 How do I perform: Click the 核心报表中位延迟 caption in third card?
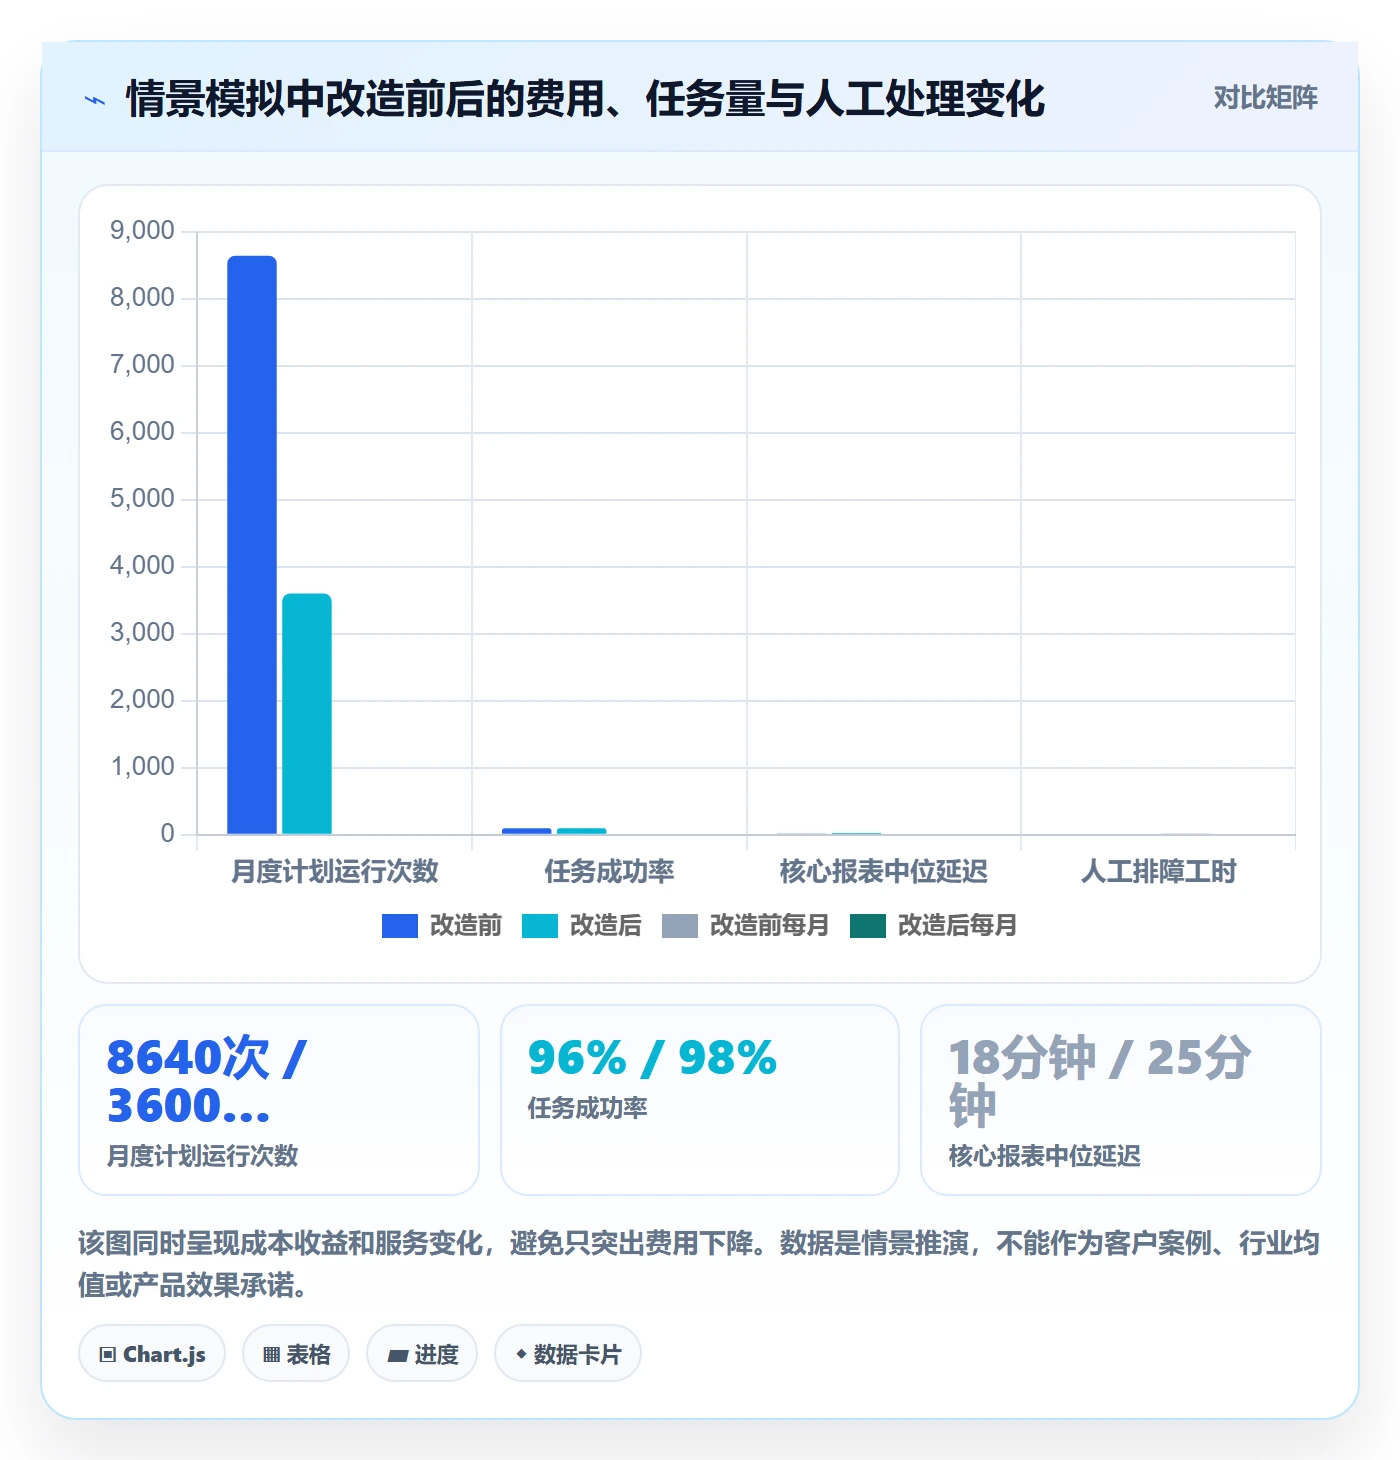[1045, 1156]
